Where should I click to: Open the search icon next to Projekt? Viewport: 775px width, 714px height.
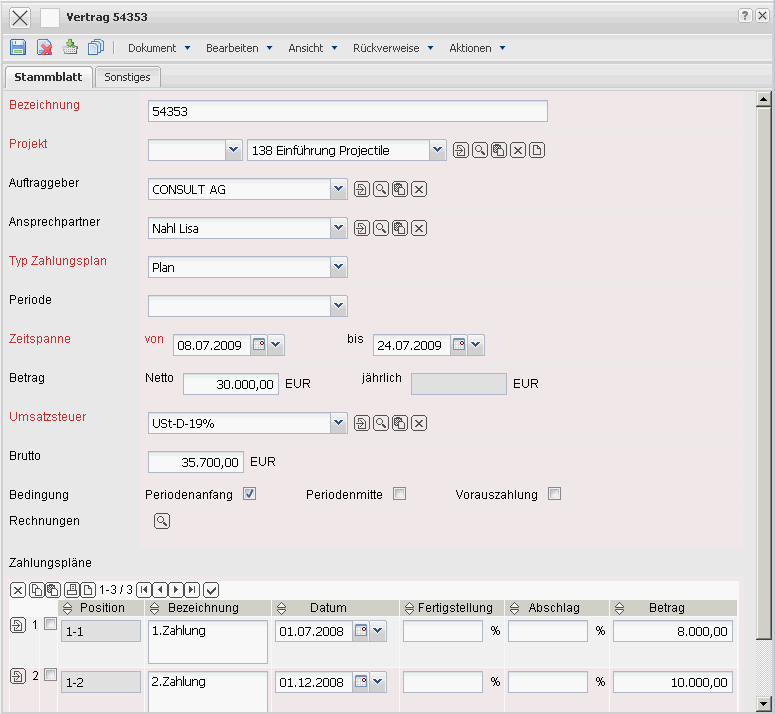pos(480,151)
